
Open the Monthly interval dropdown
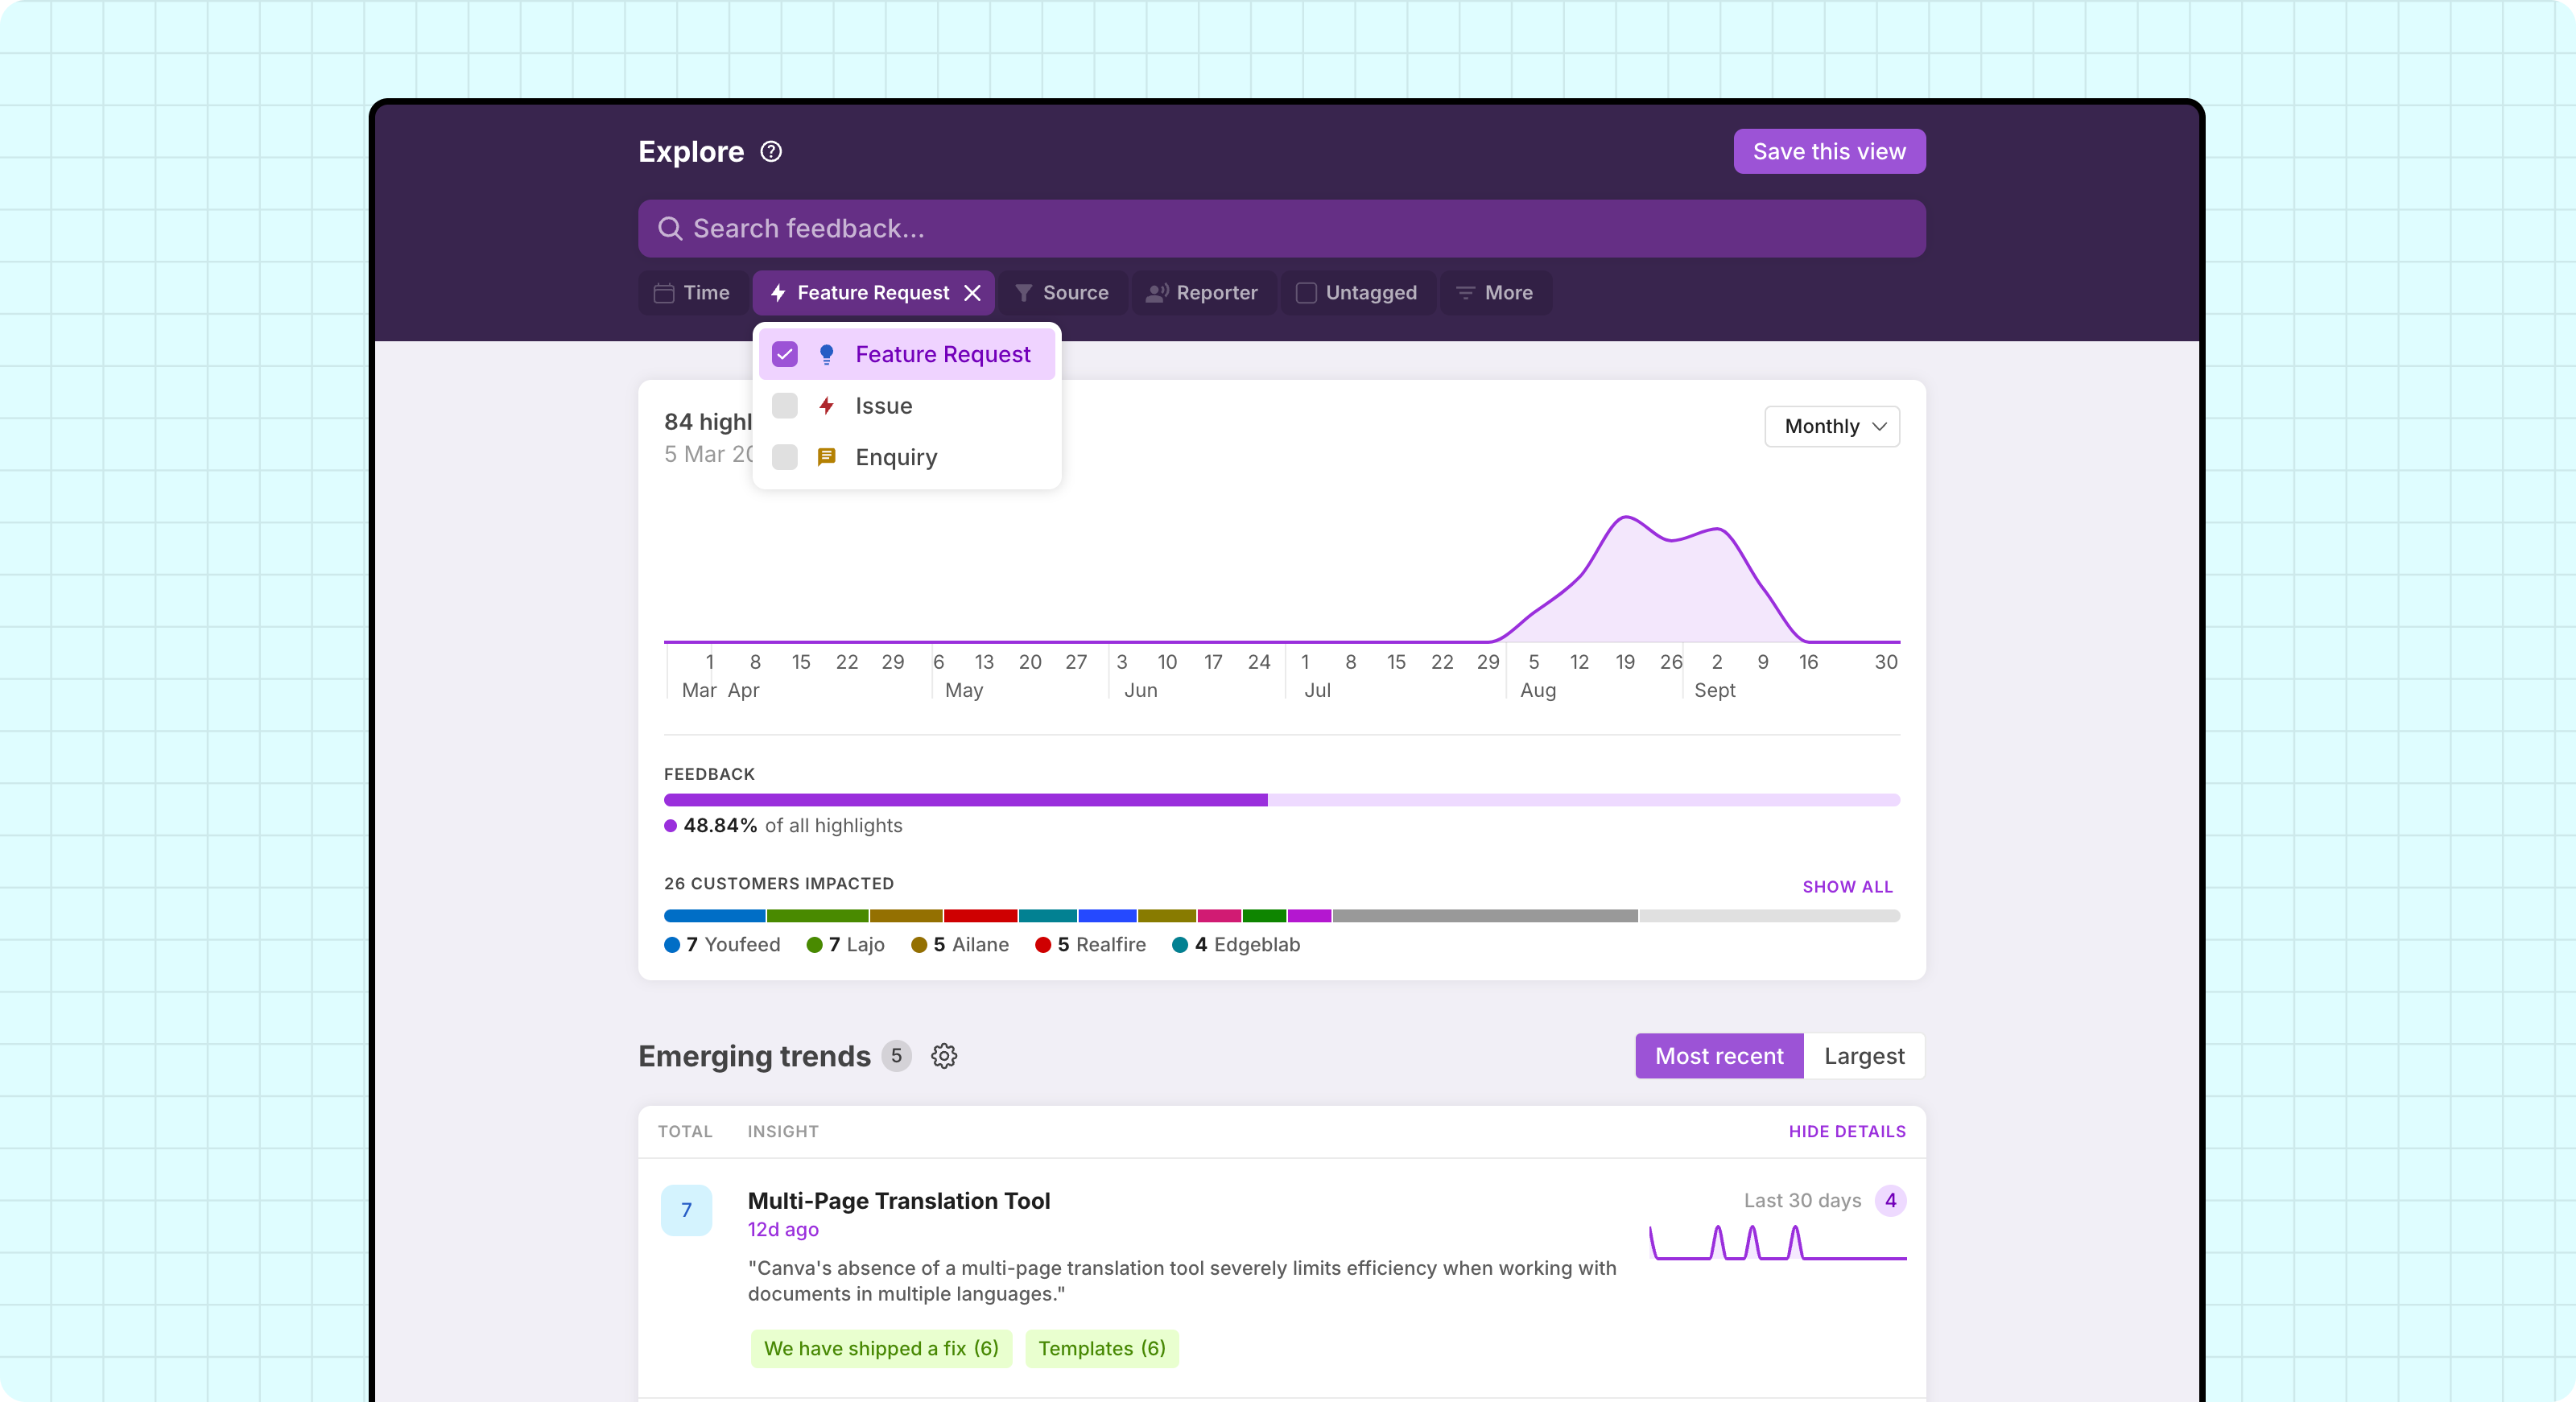1832,427
